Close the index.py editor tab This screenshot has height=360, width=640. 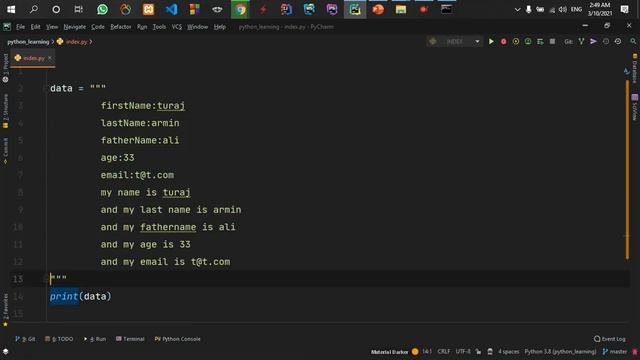coord(50,58)
